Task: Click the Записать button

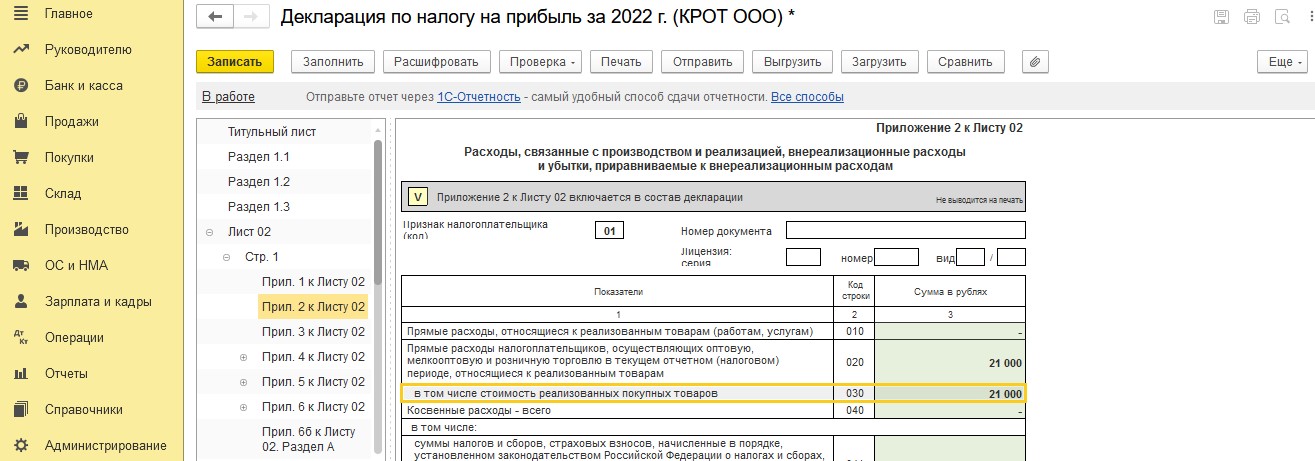Action: pos(234,61)
